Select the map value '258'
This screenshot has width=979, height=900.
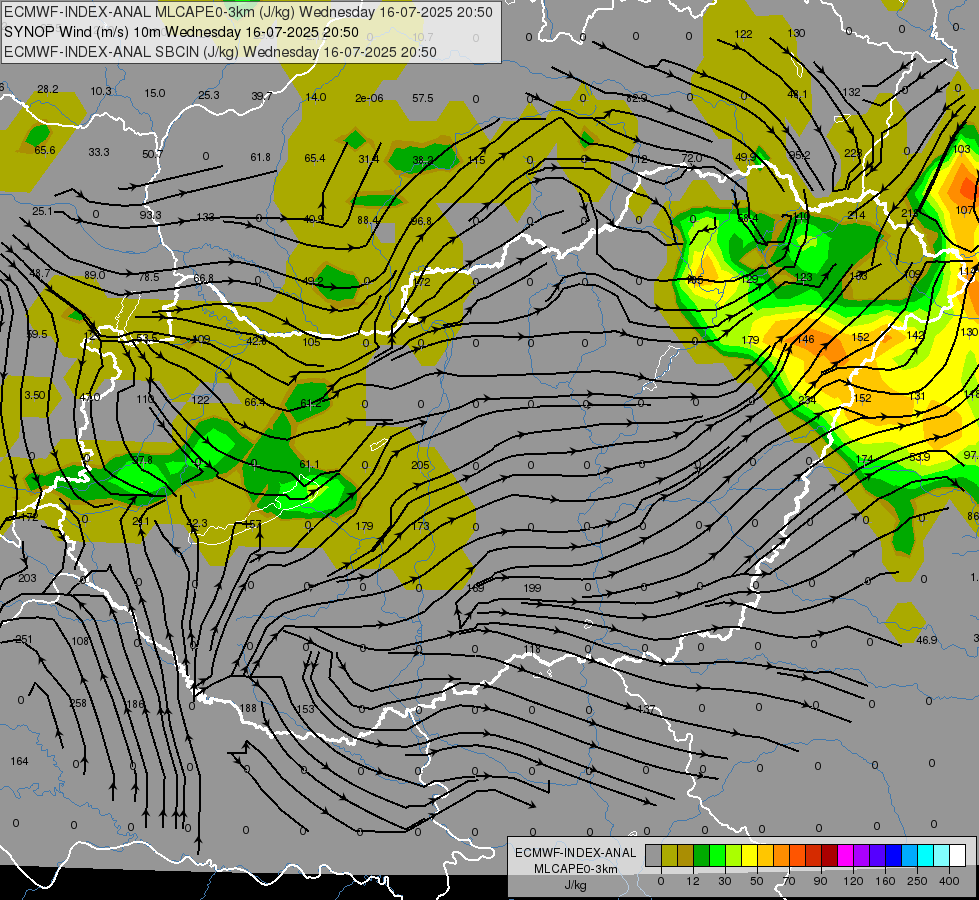point(78,703)
